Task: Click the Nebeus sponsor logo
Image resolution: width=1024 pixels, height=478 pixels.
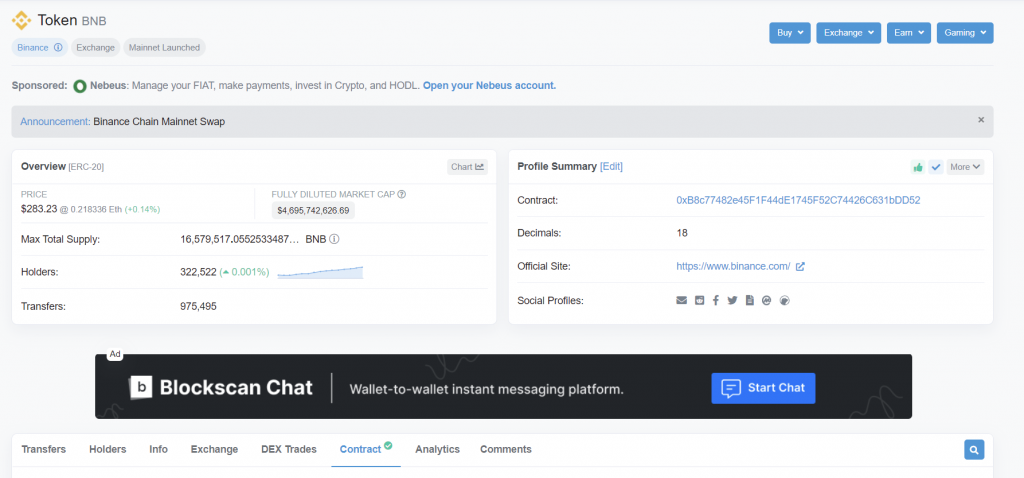Action: (80, 86)
